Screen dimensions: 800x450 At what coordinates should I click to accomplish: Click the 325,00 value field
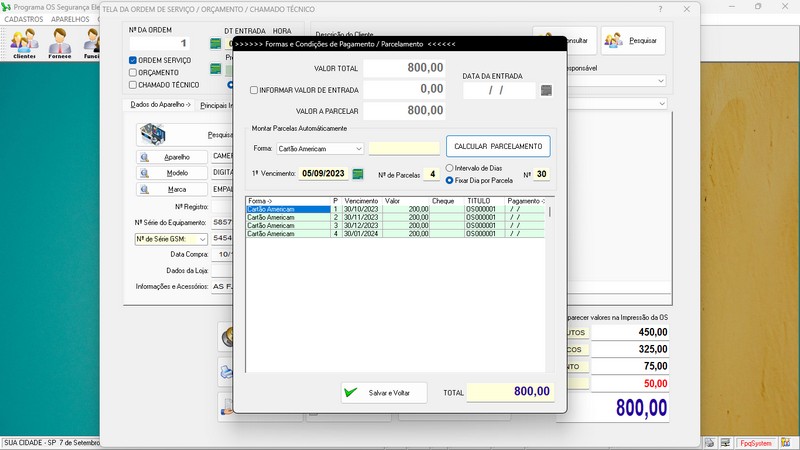(x=630, y=349)
